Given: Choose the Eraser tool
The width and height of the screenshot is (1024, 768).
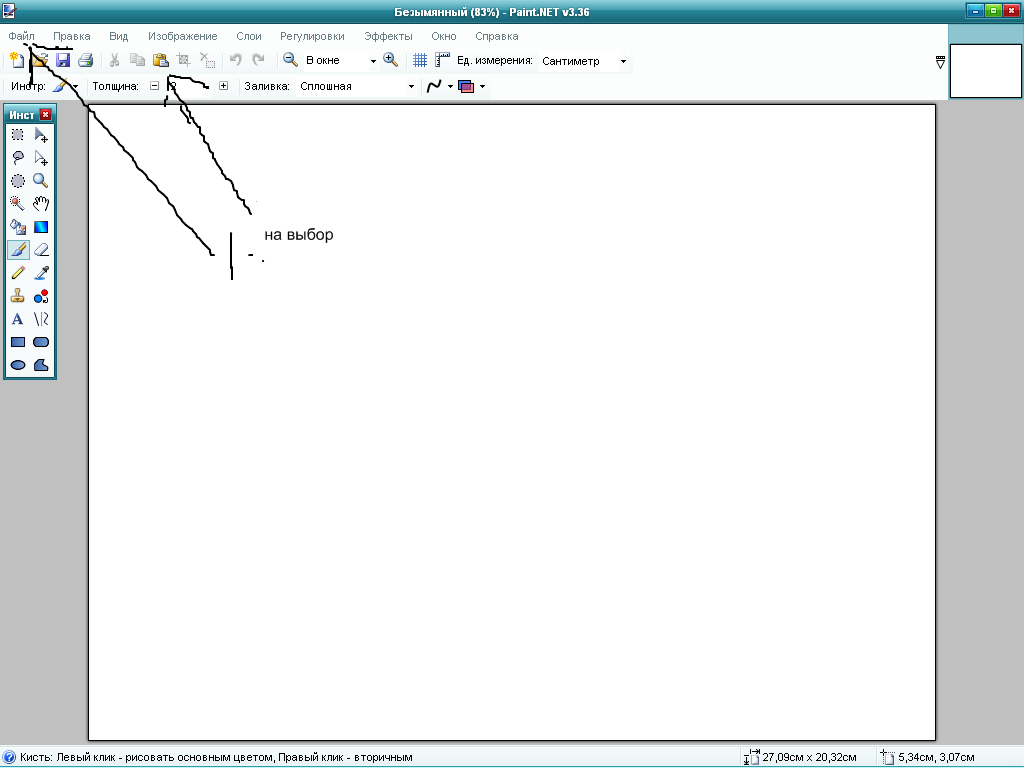Looking at the screenshot, I should point(41,250).
